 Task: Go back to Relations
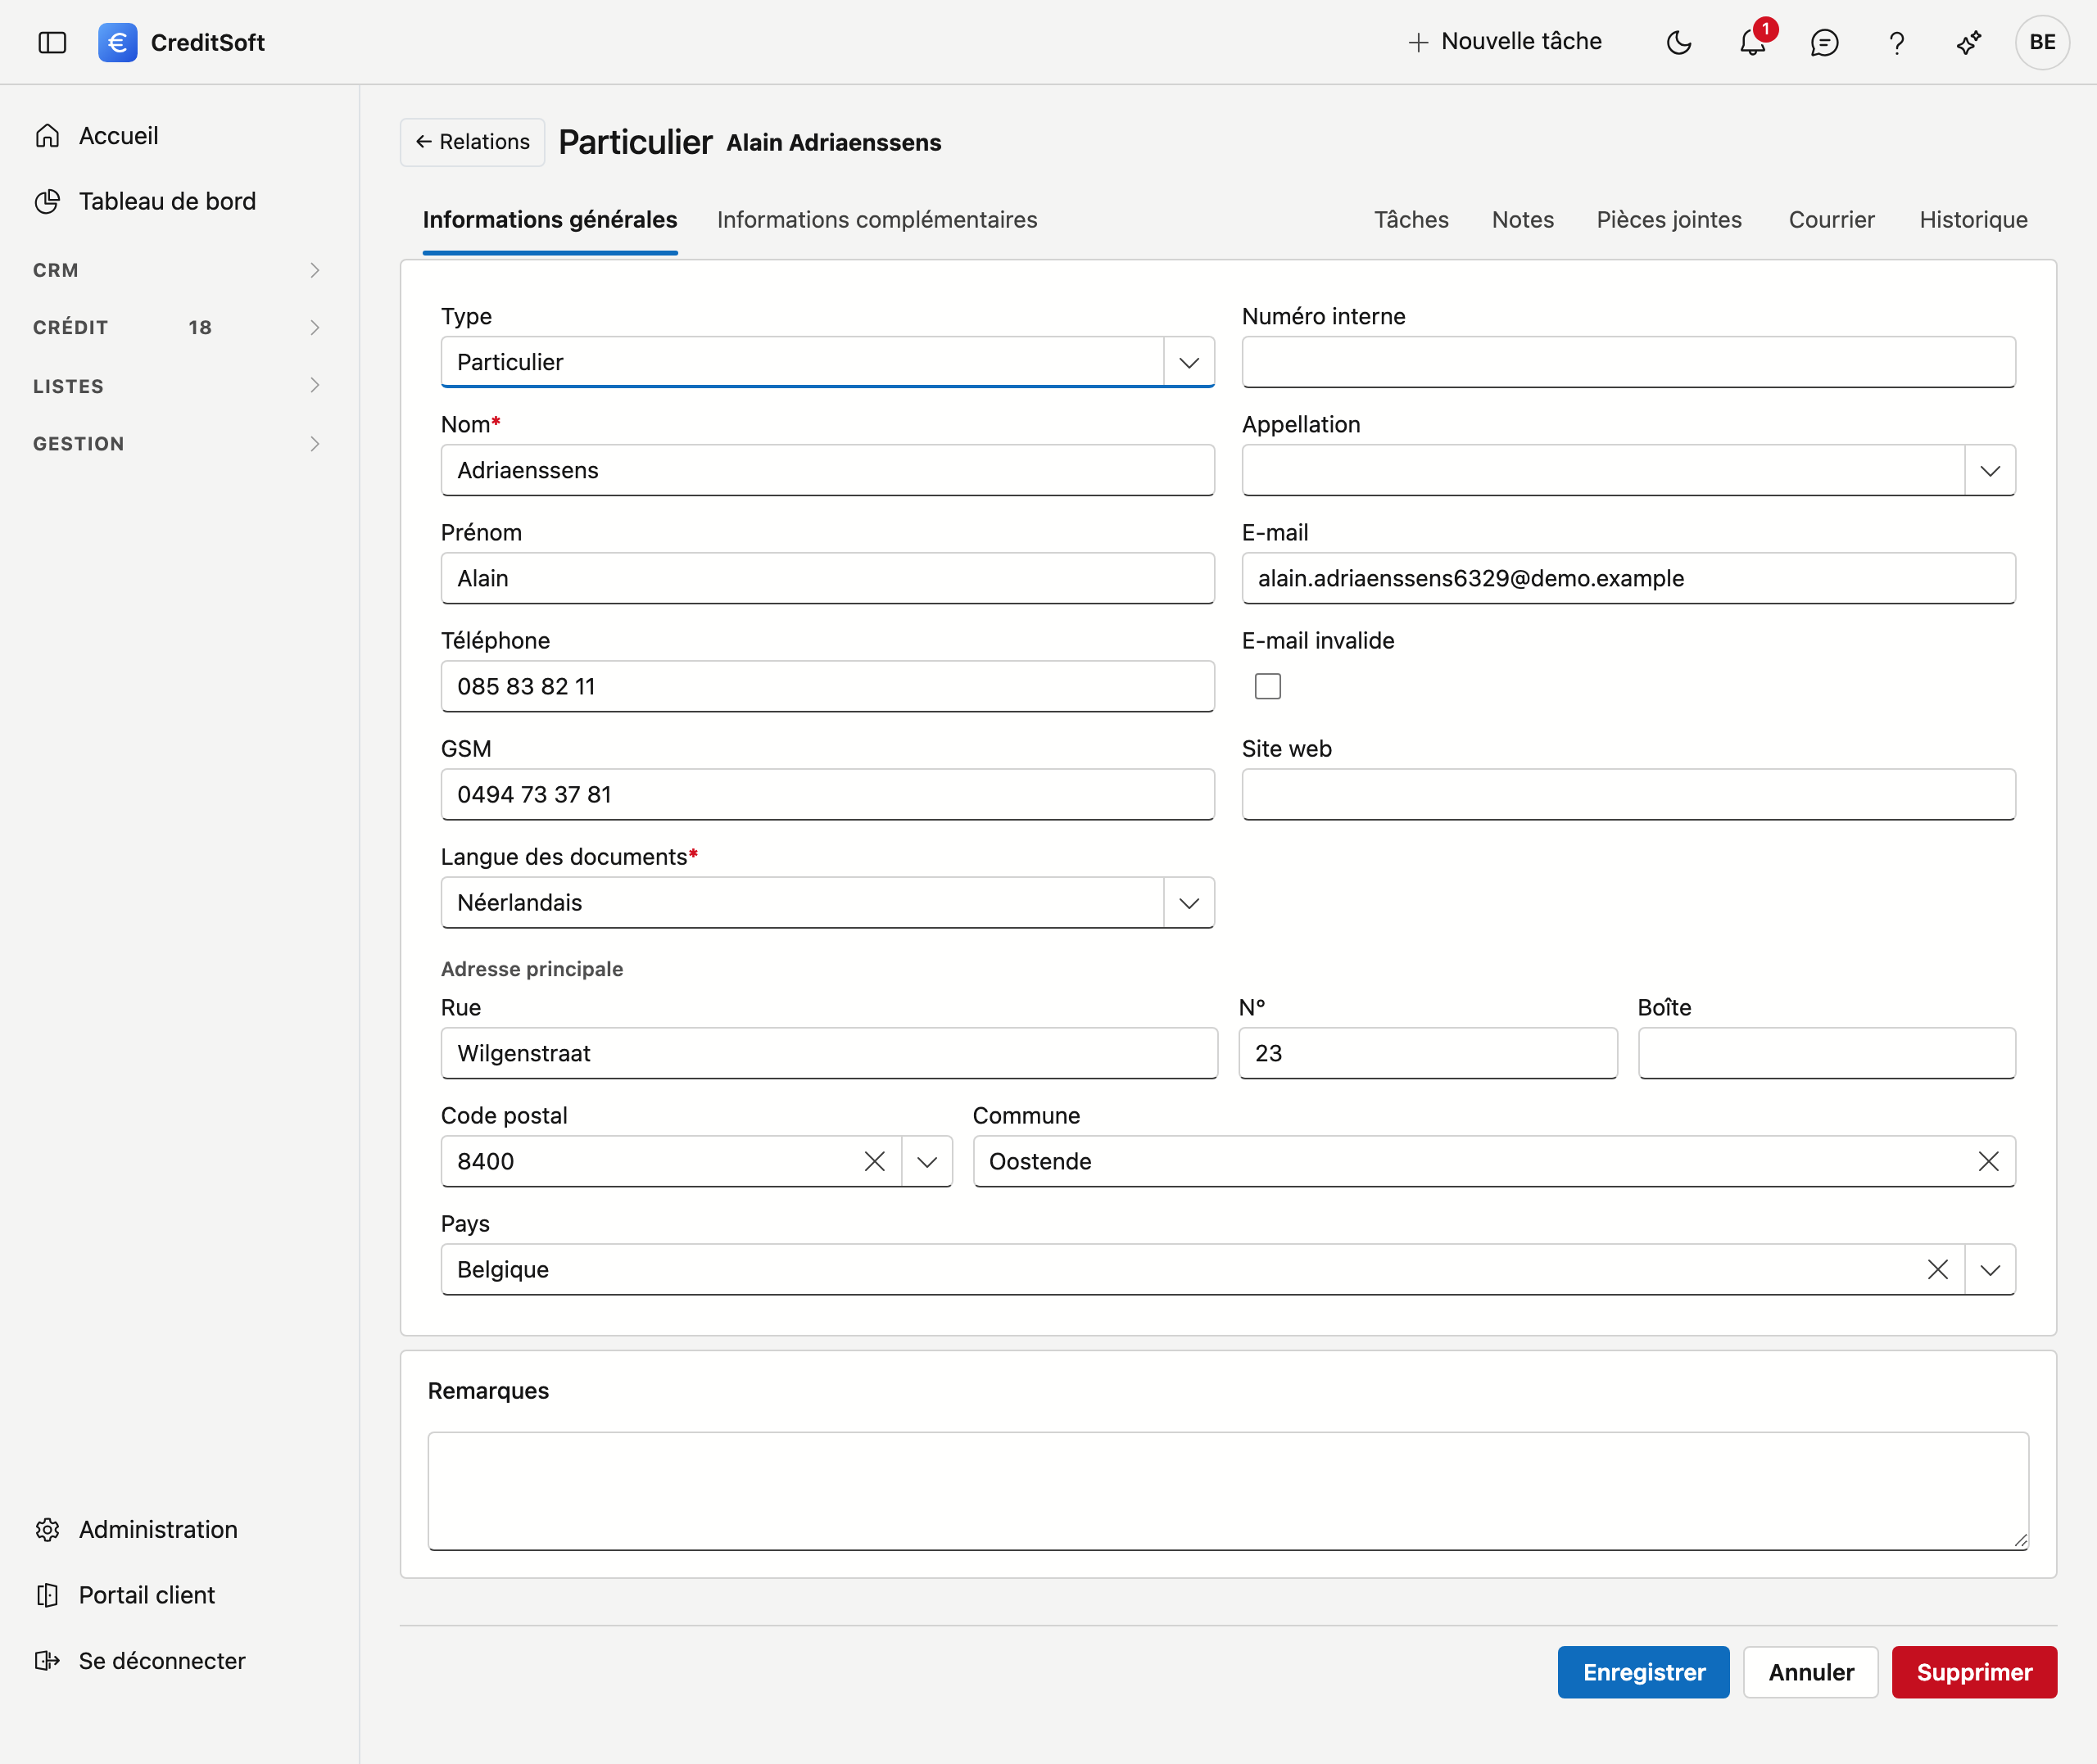coord(472,142)
